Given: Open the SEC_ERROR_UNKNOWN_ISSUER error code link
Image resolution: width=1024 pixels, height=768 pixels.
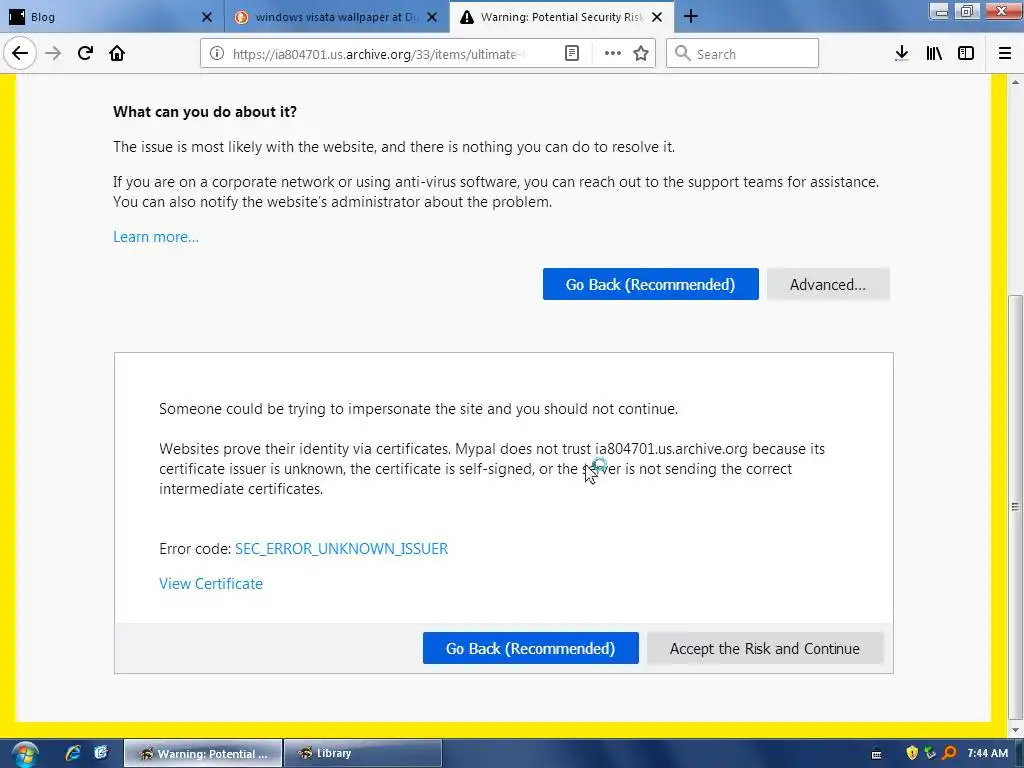Looking at the screenshot, I should coord(342,549).
